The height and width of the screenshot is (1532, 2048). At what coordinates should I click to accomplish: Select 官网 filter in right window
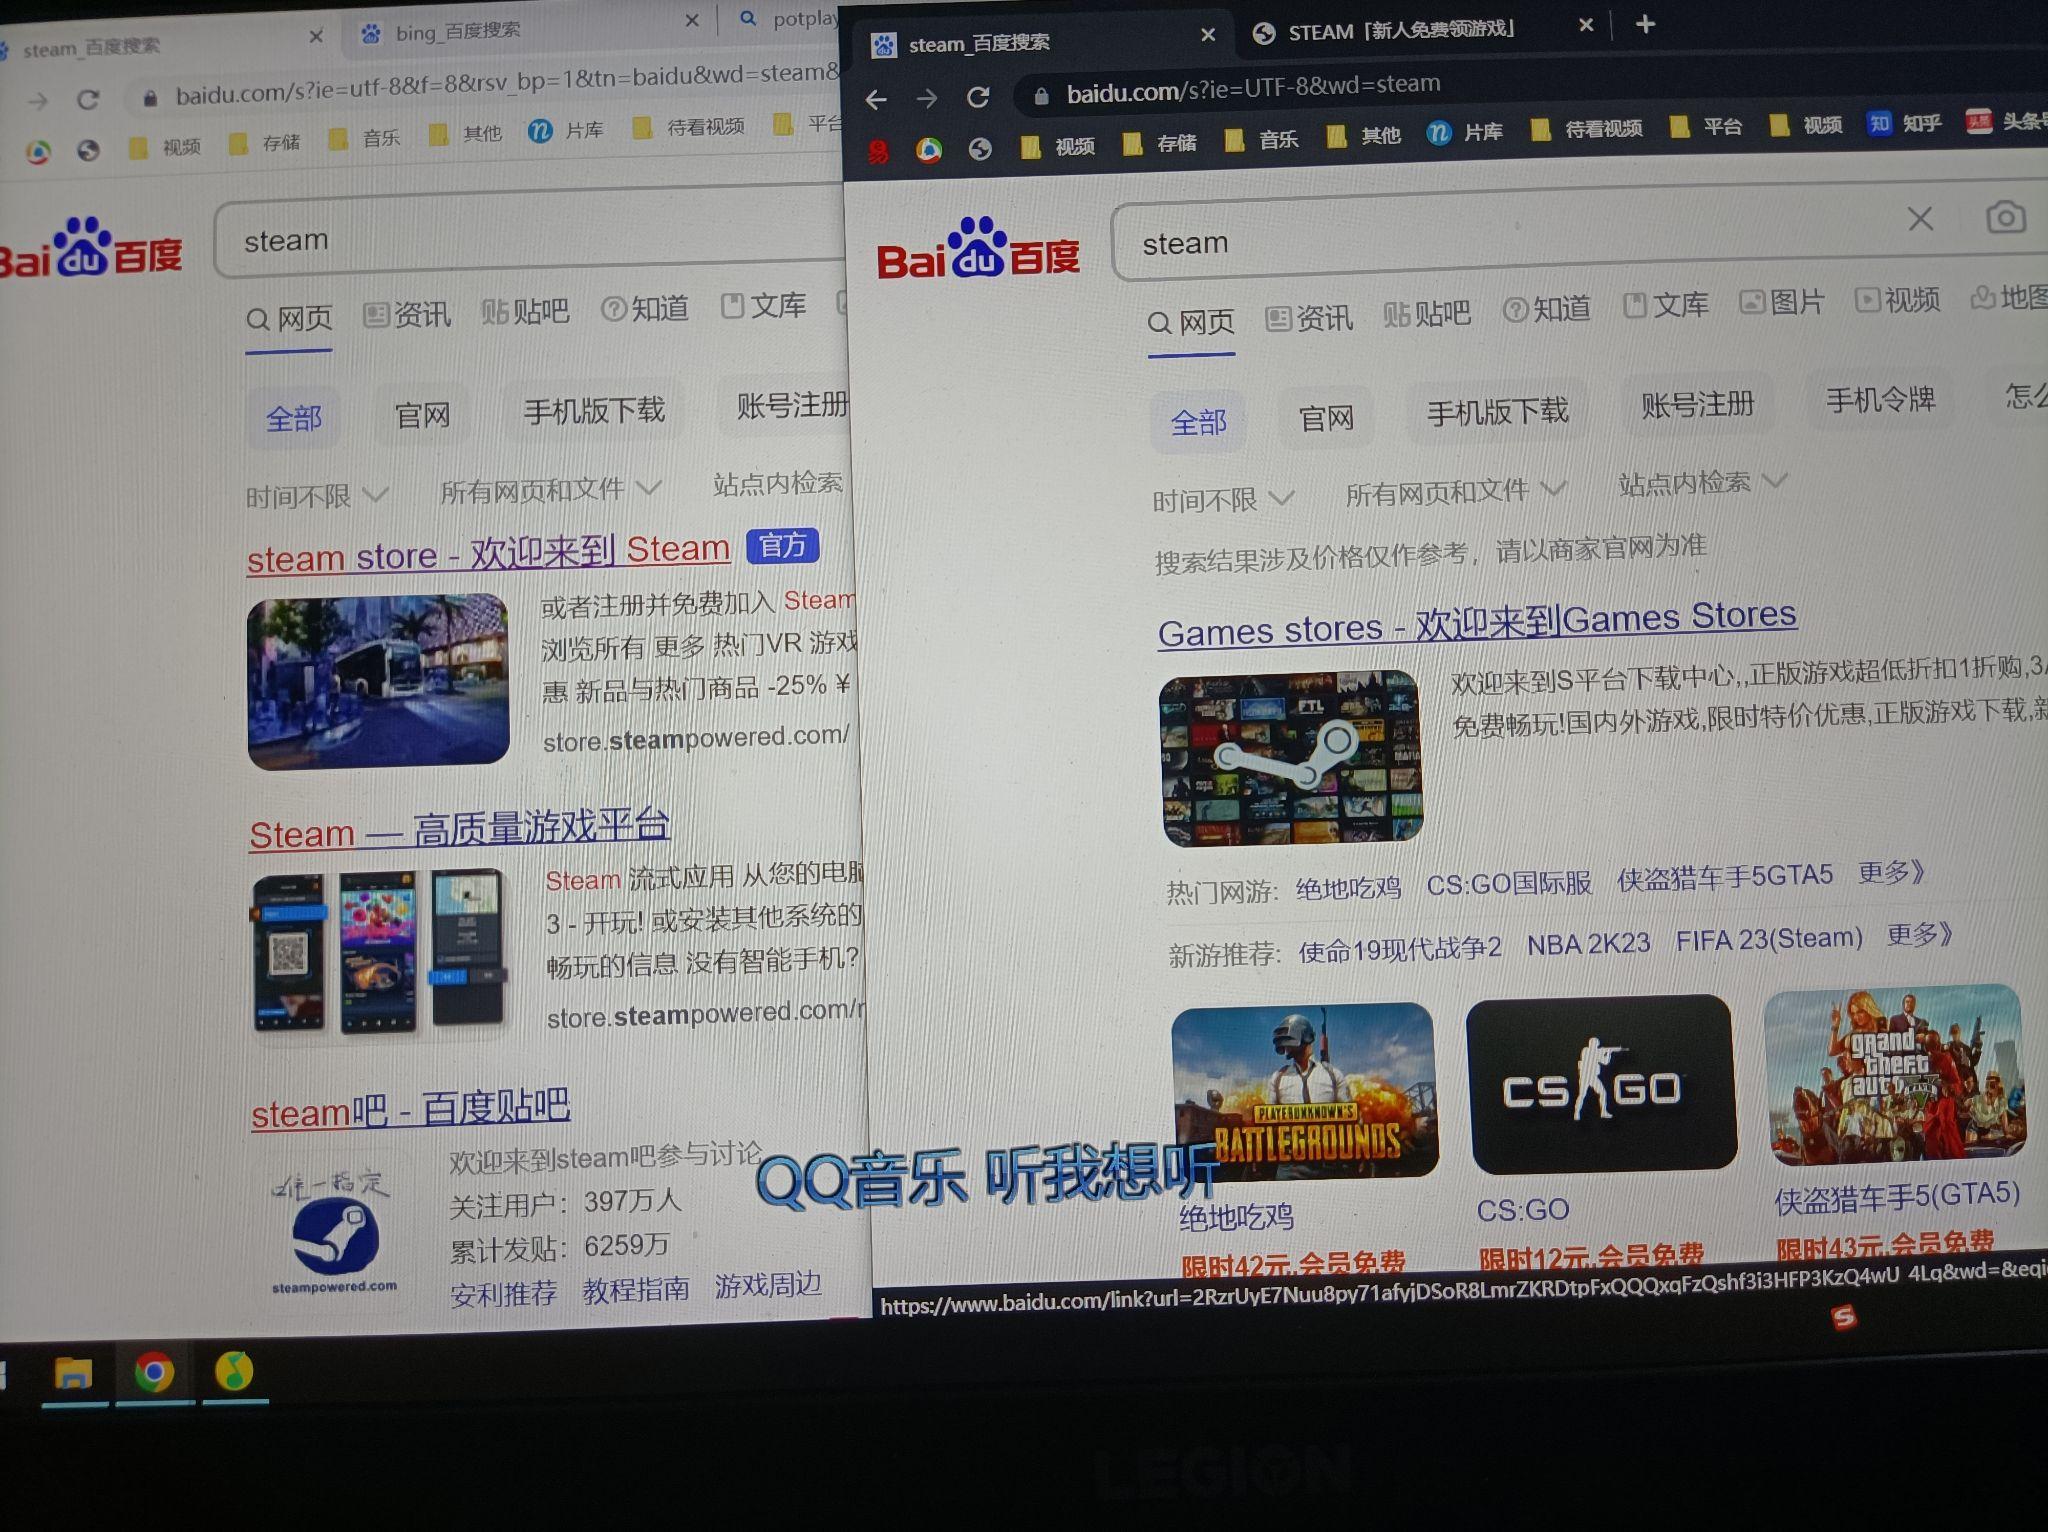click(x=1326, y=417)
